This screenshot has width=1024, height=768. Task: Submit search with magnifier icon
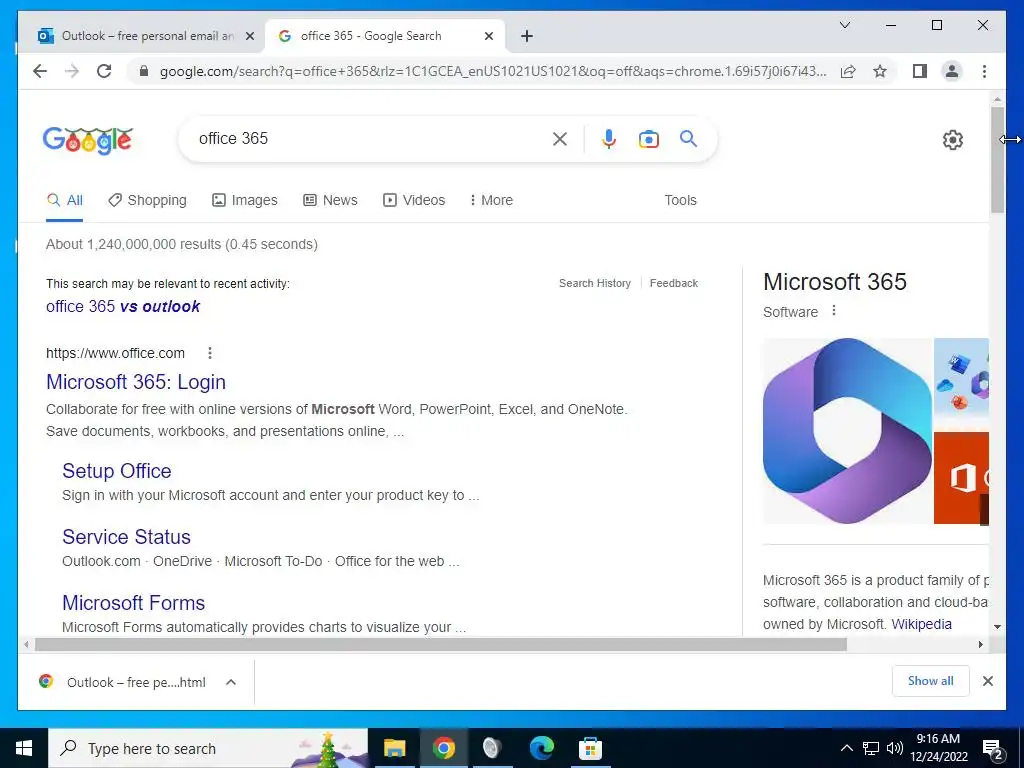(x=688, y=138)
